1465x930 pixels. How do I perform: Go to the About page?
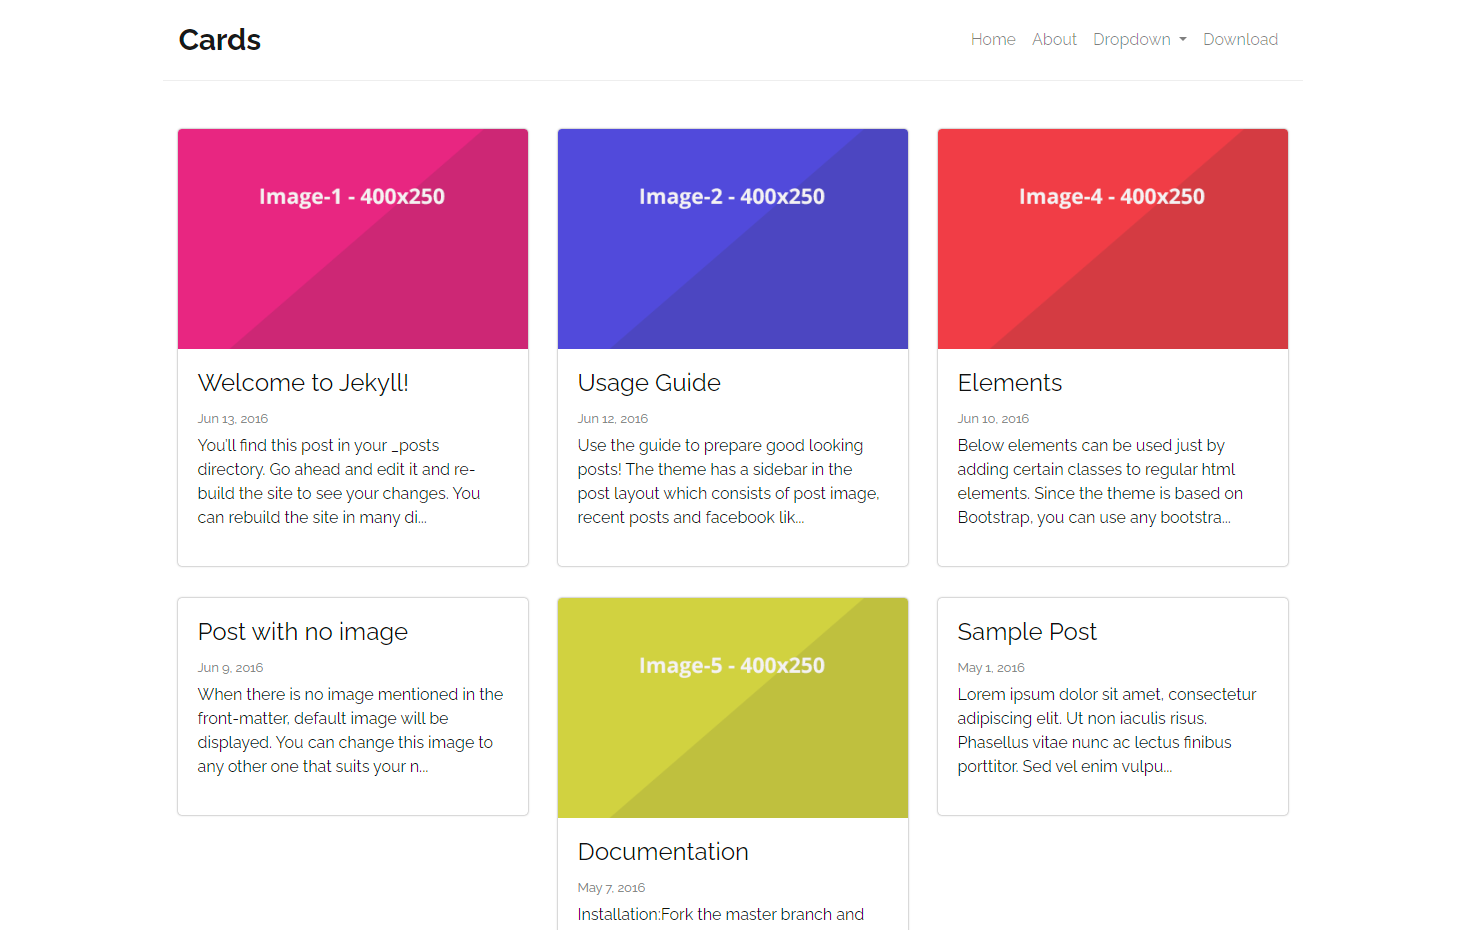[x=1054, y=40]
